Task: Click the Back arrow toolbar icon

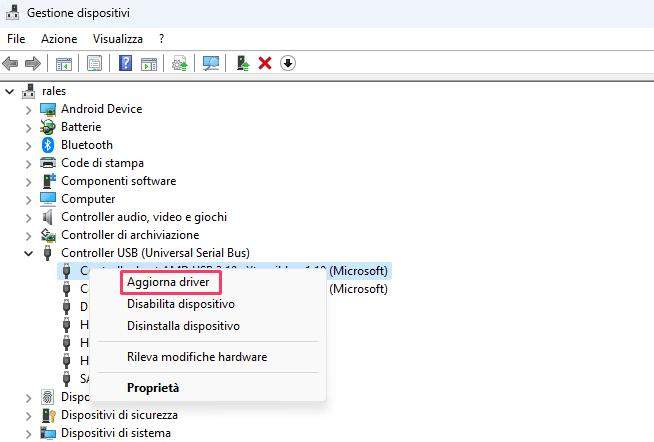Action: pyautogui.click(x=10, y=63)
